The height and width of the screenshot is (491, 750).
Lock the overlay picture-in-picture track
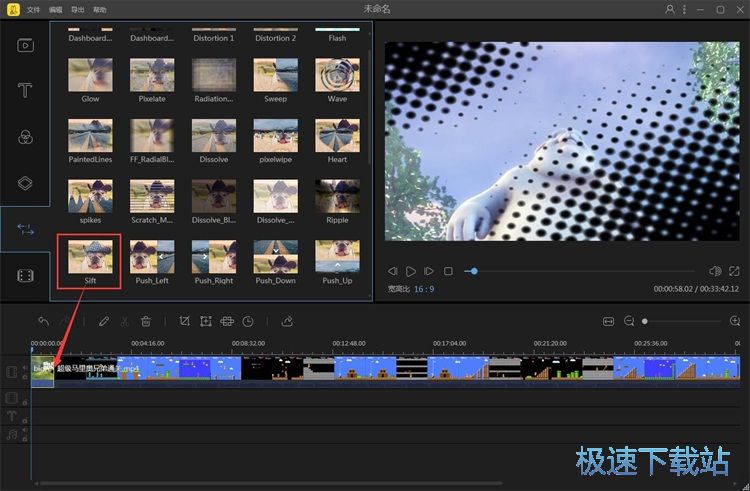coord(25,402)
